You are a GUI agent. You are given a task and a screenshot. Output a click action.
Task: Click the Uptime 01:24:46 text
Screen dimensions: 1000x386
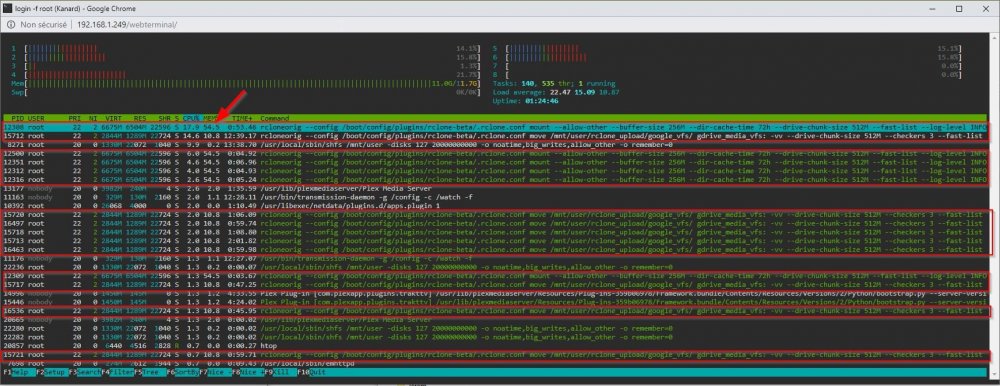[x=527, y=101]
